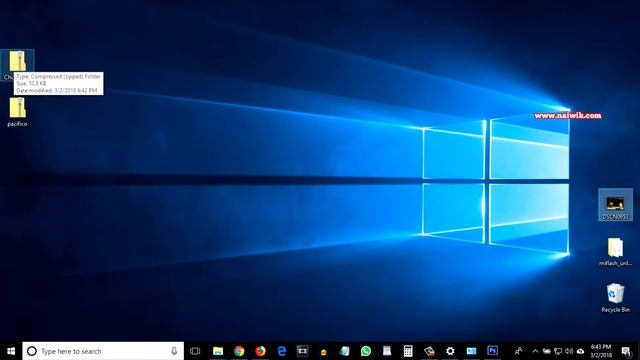Select the Recycle Bin
The height and width of the screenshot is (360, 640).
pos(615,298)
